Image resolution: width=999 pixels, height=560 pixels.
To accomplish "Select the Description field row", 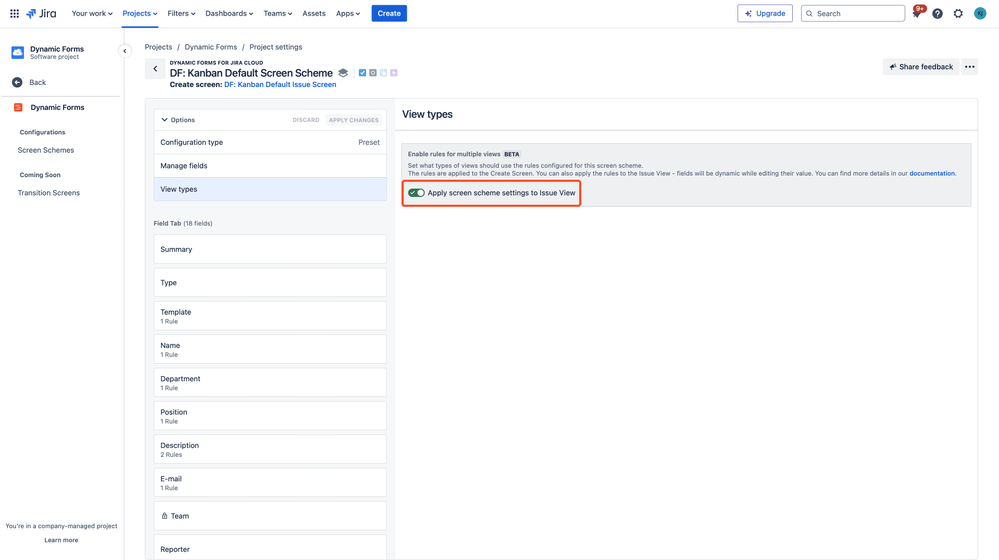I will (270, 449).
